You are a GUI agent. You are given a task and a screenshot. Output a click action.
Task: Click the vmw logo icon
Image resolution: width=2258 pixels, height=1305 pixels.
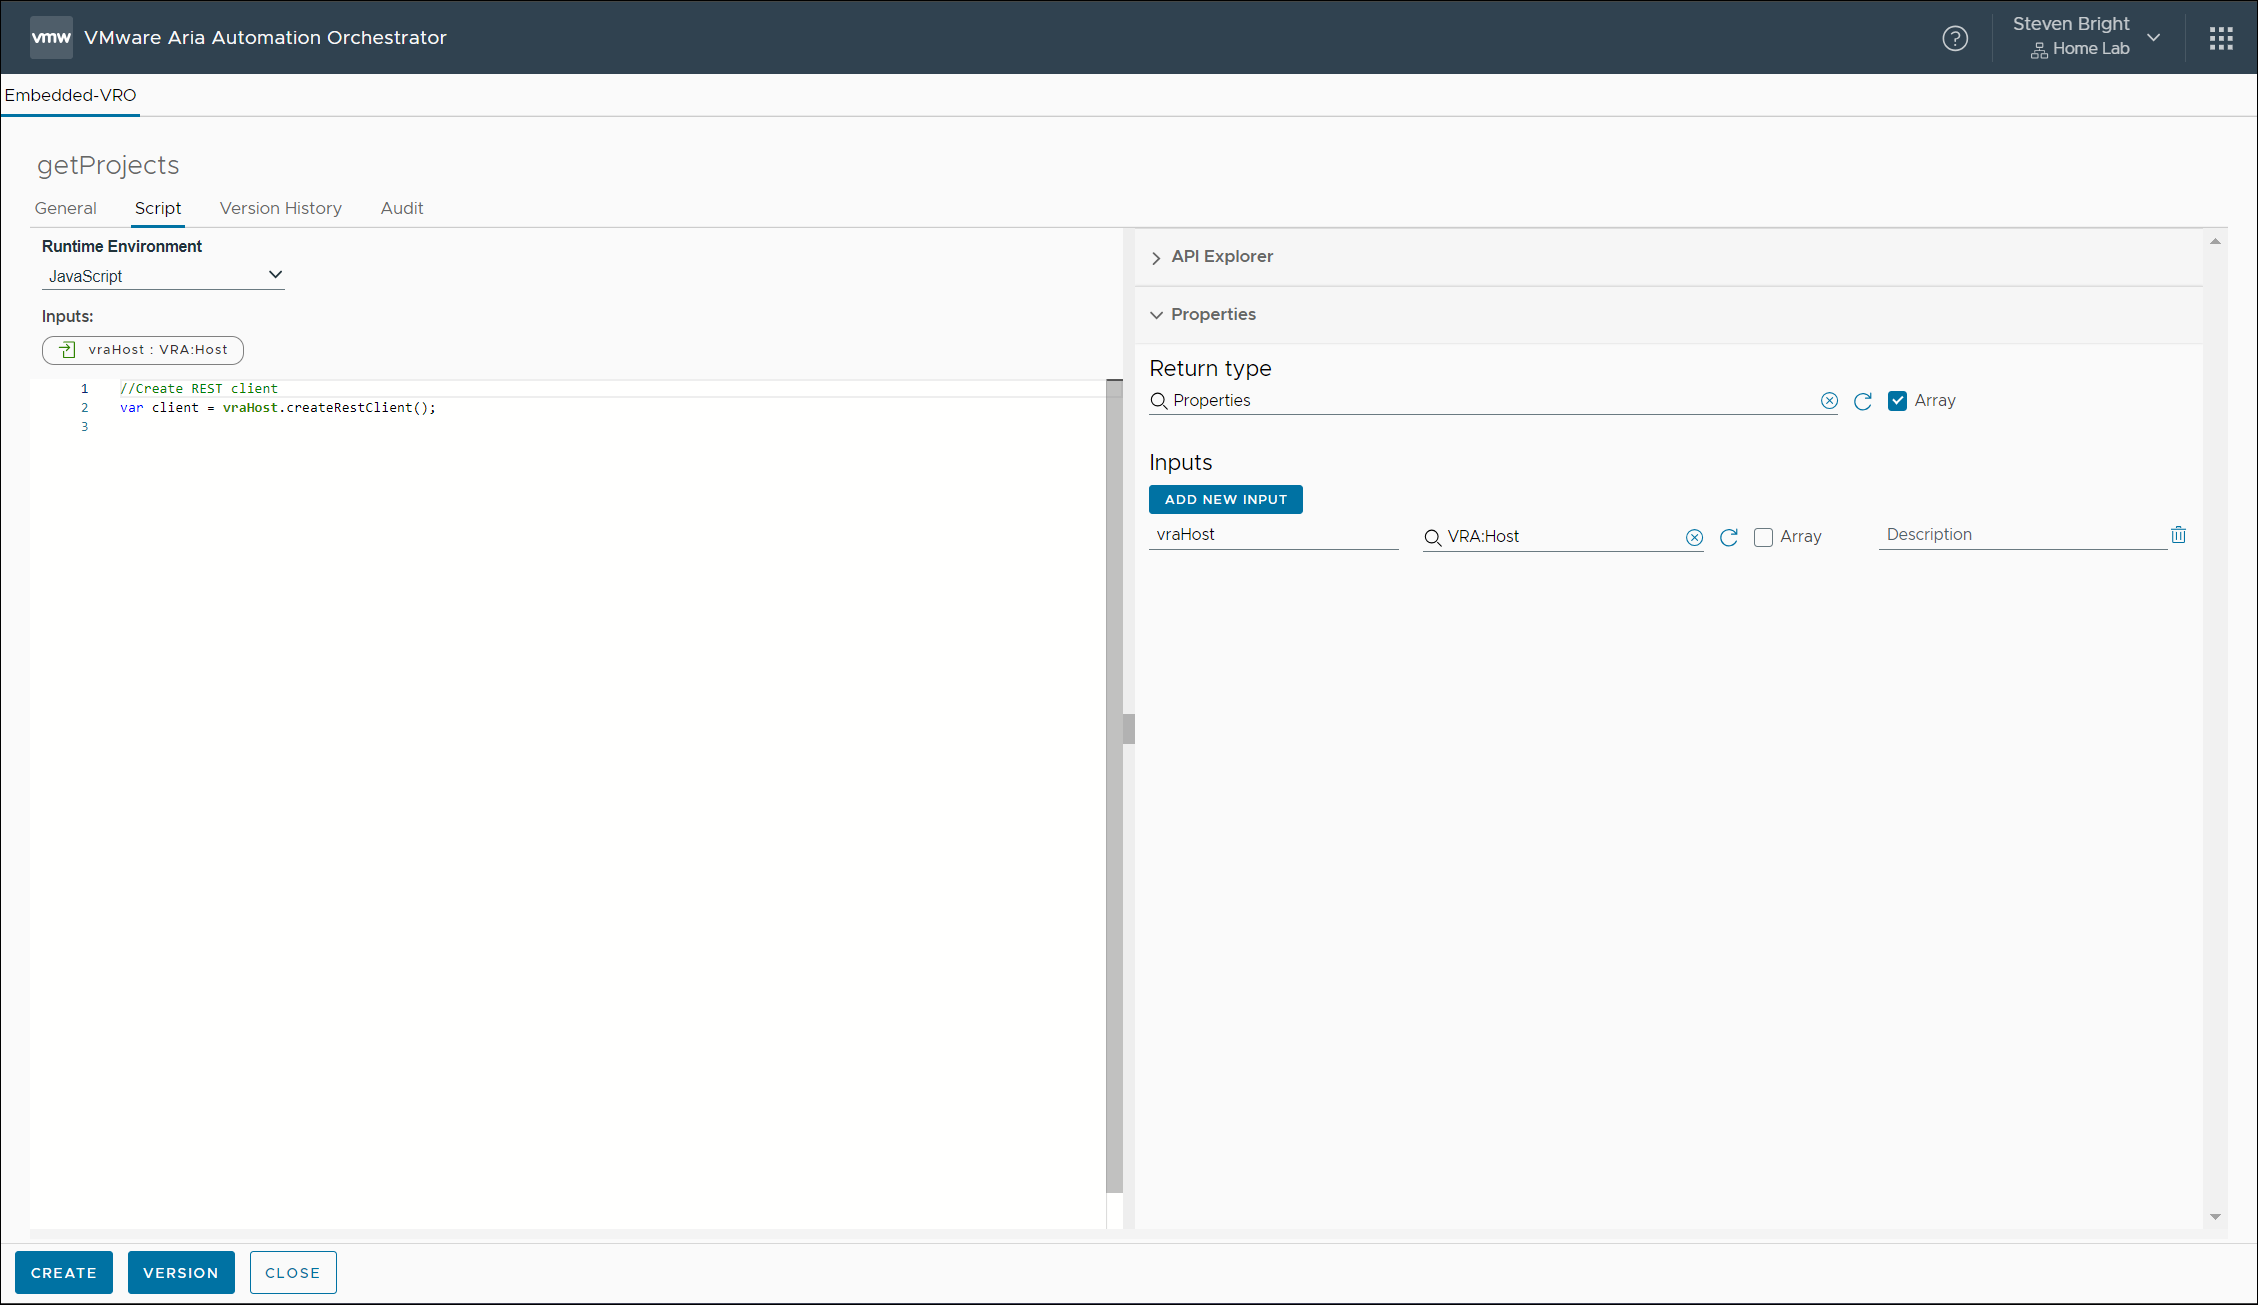[x=51, y=38]
